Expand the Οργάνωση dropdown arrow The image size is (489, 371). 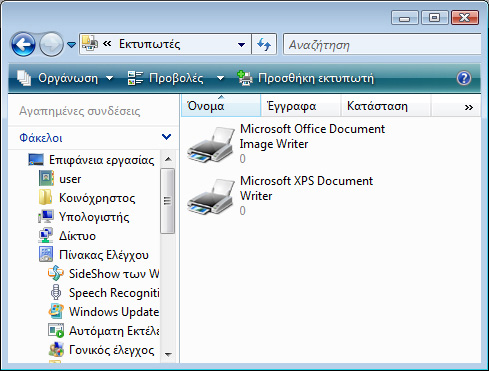pyautogui.click(x=109, y=79)
